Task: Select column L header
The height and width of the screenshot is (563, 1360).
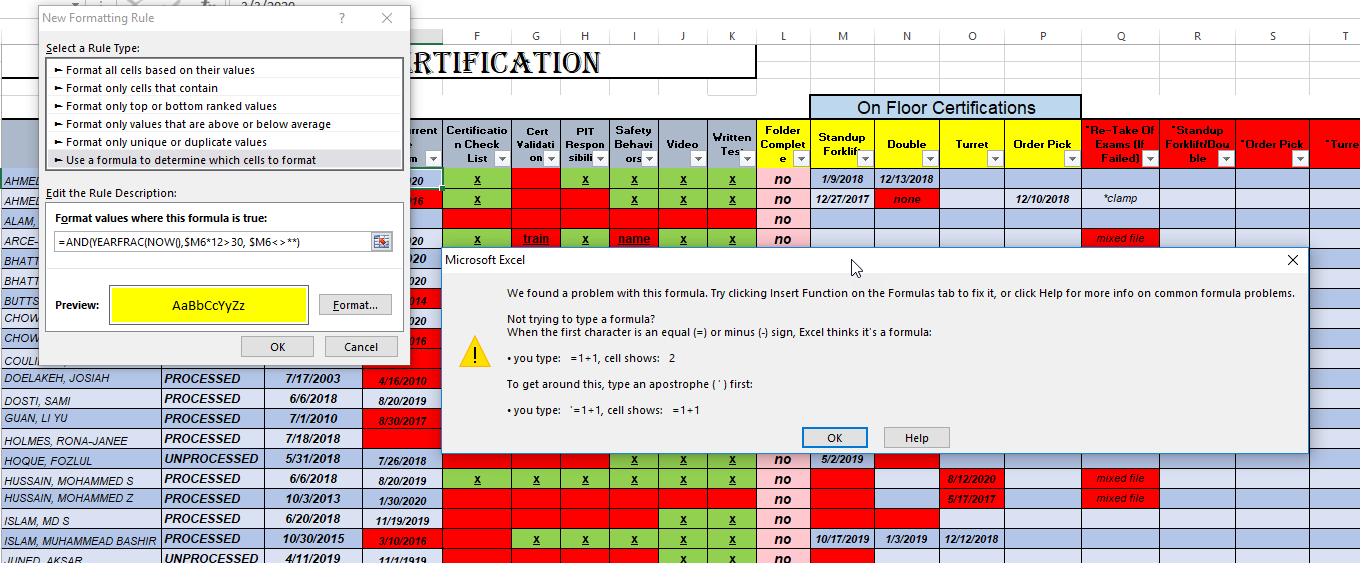Action: click(x=783, y=36)
